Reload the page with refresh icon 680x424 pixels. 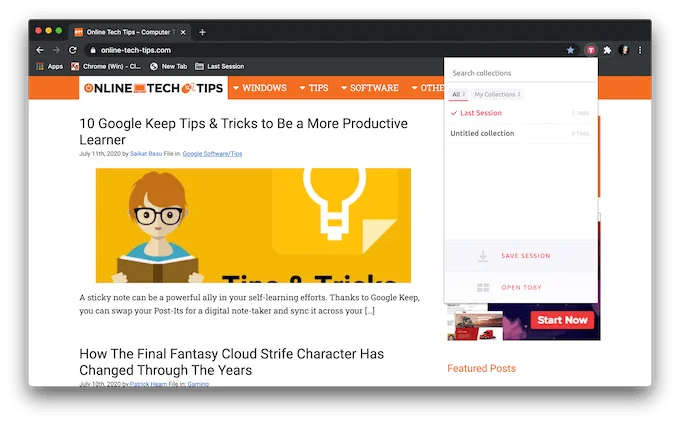(x=73, y=50)
